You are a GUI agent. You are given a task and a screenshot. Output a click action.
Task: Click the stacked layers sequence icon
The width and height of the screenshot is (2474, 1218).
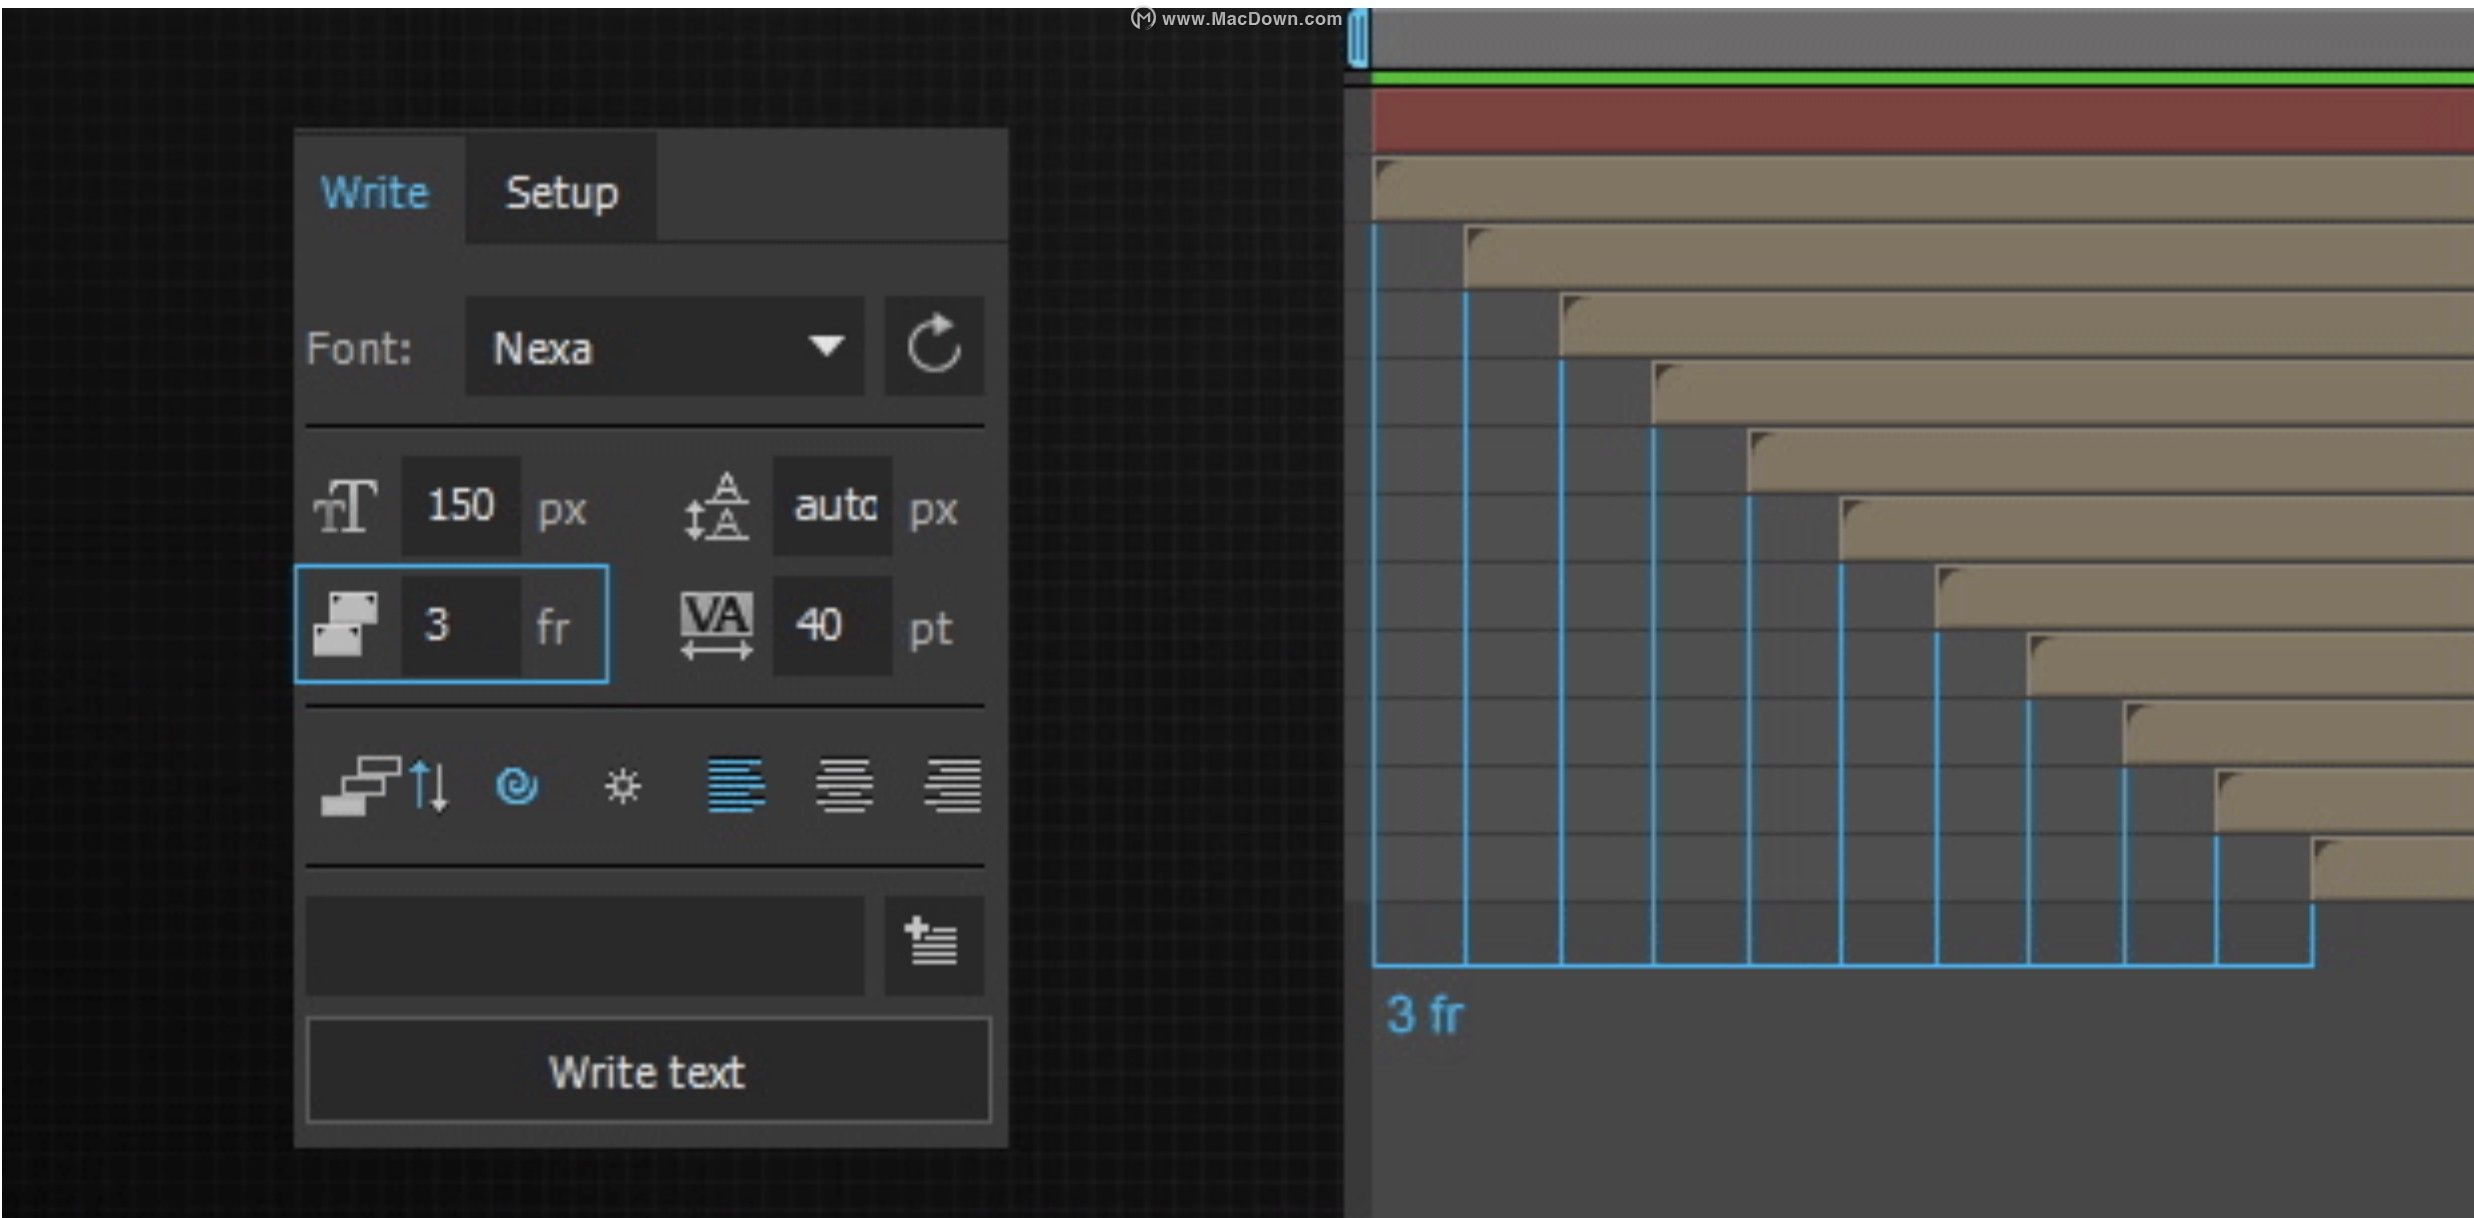pyautogui.click(x=360, y=786)
